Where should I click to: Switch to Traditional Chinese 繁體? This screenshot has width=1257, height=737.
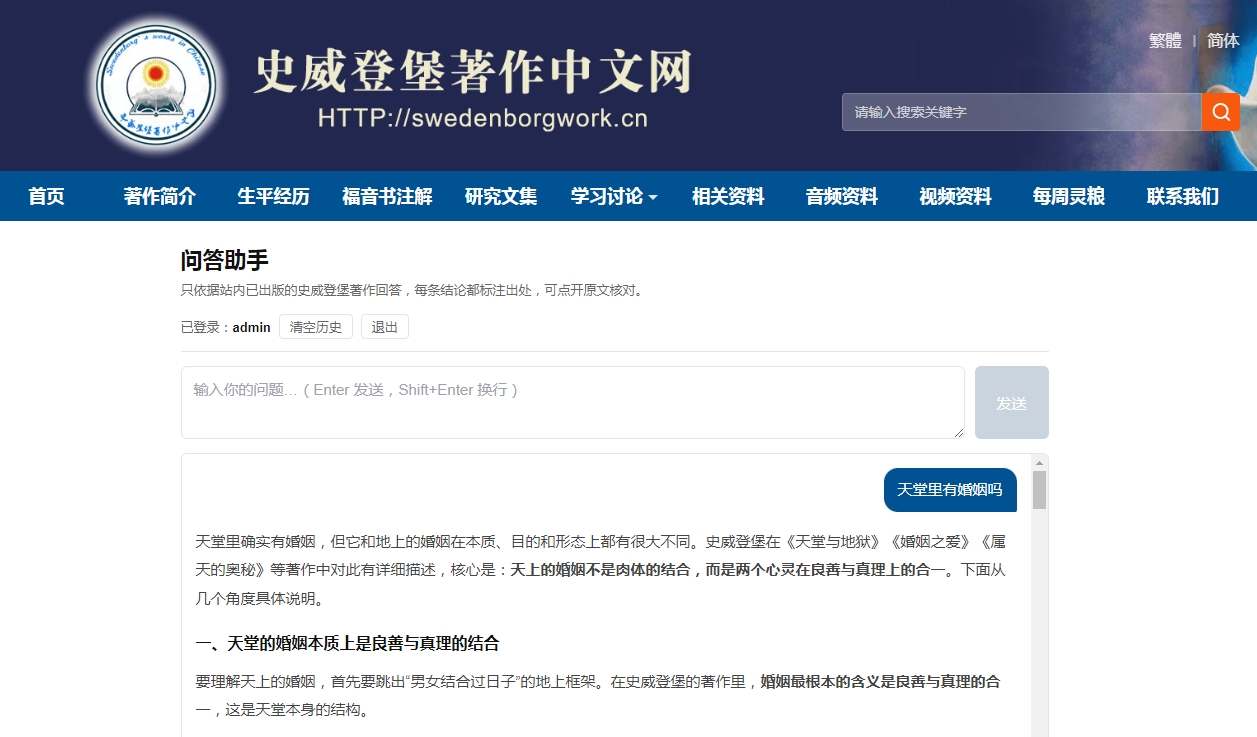(1165, 41)
